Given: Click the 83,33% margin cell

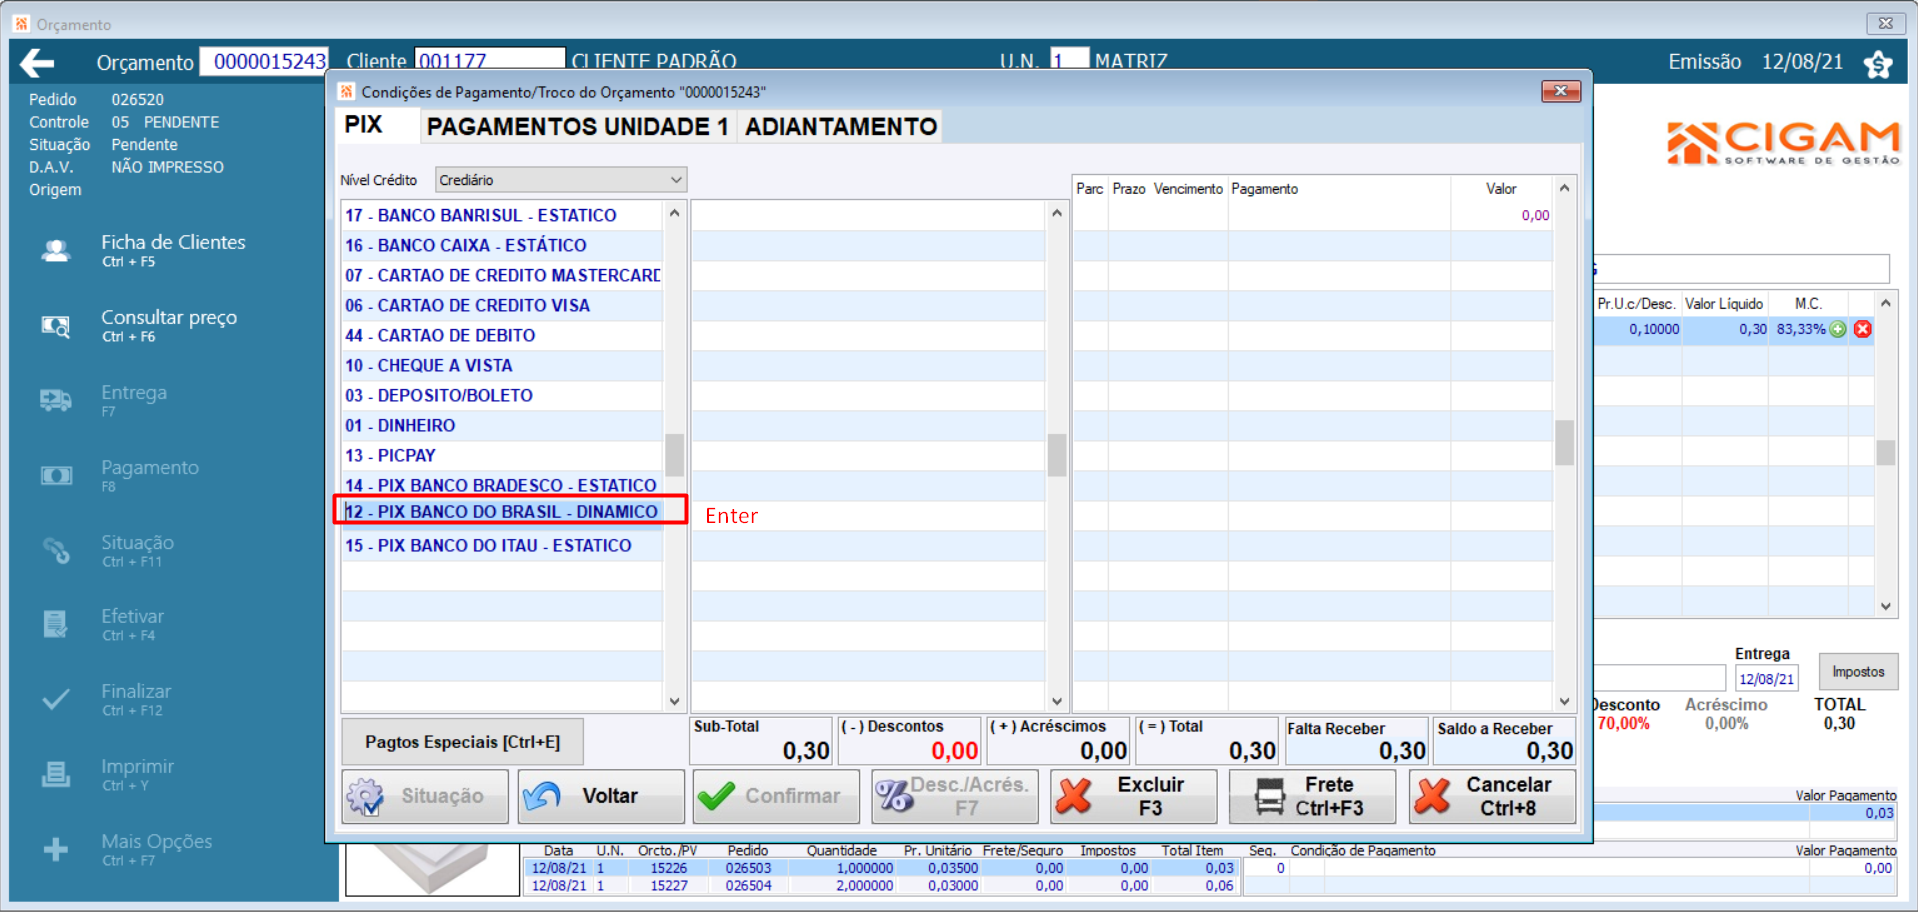Looking at the screenshot, I should point(1800,329).
